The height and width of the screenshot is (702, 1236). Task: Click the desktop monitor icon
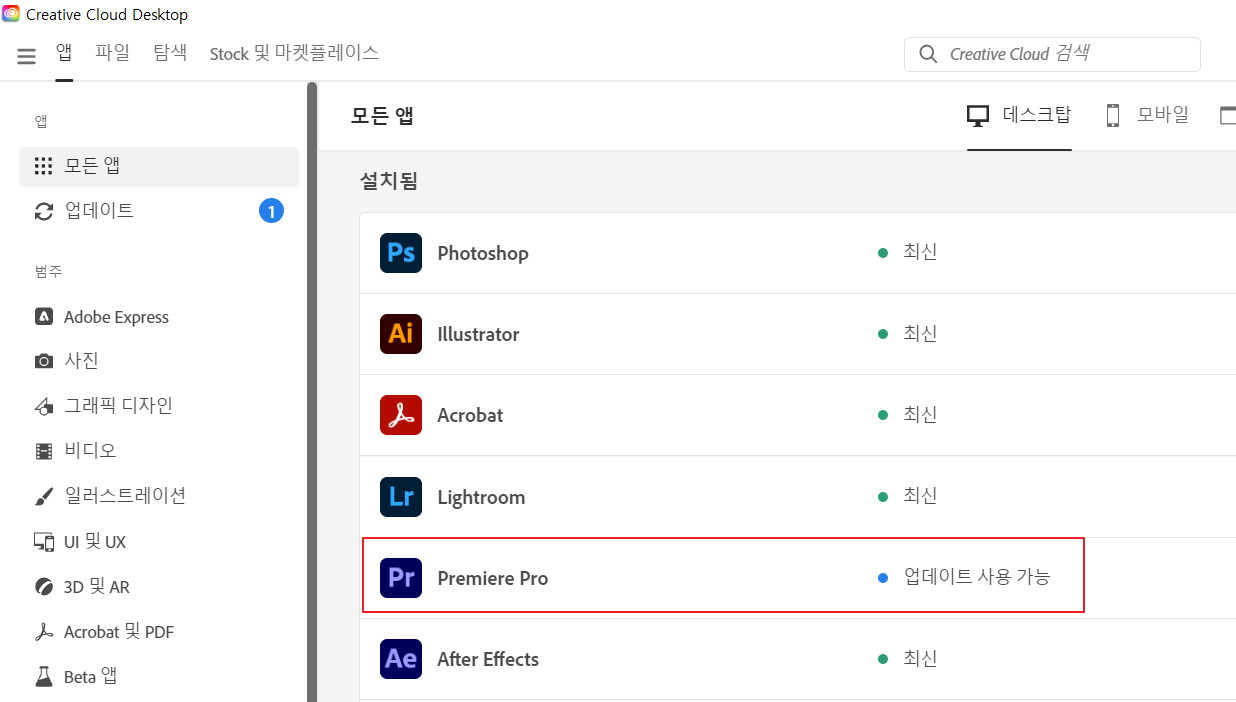coord(978,115)
